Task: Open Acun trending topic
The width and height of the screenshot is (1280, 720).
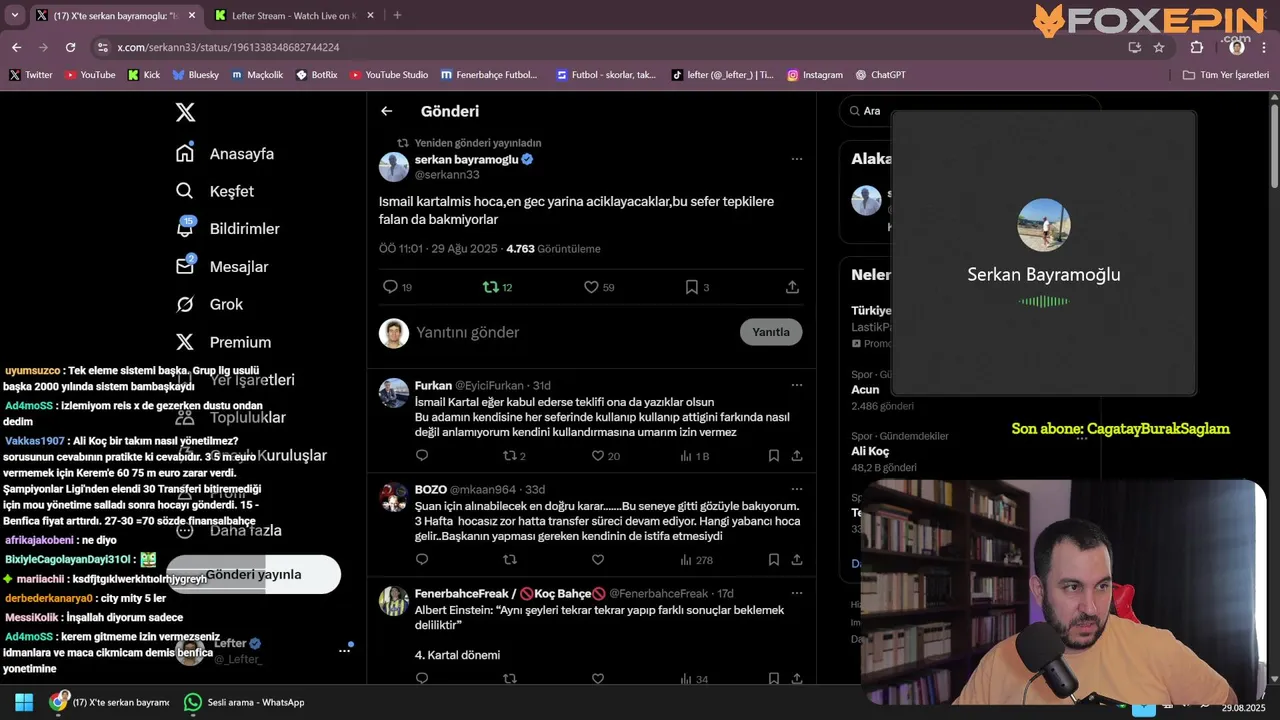Action: (x=866, y=389)
